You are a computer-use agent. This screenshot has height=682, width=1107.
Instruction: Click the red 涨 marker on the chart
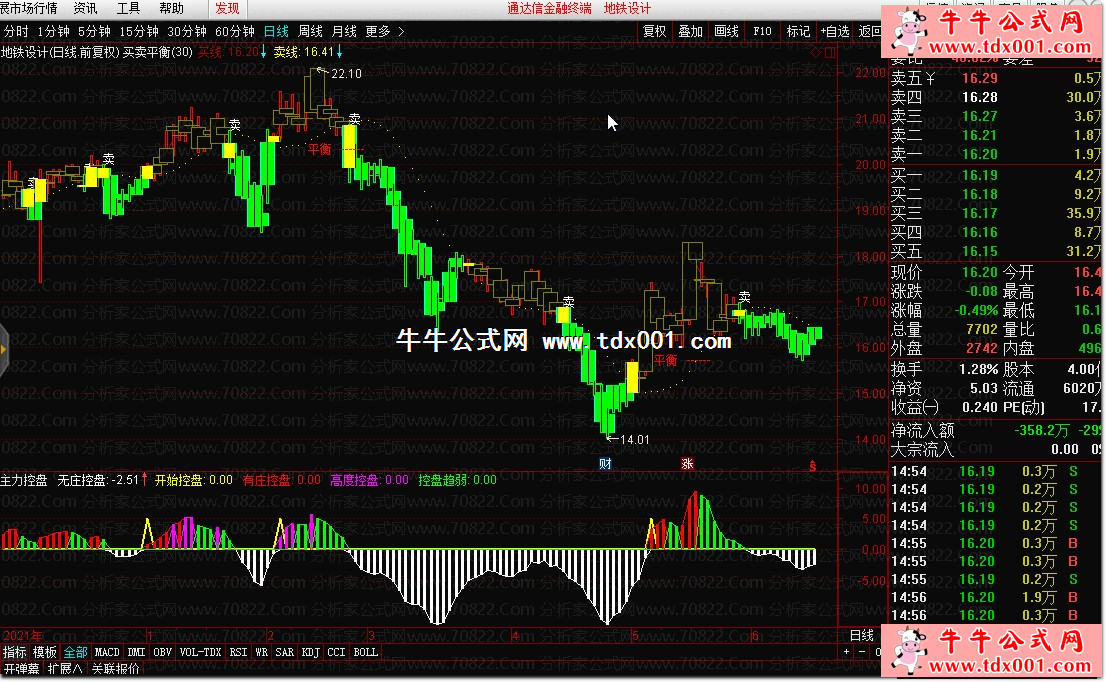pos(687,463)
